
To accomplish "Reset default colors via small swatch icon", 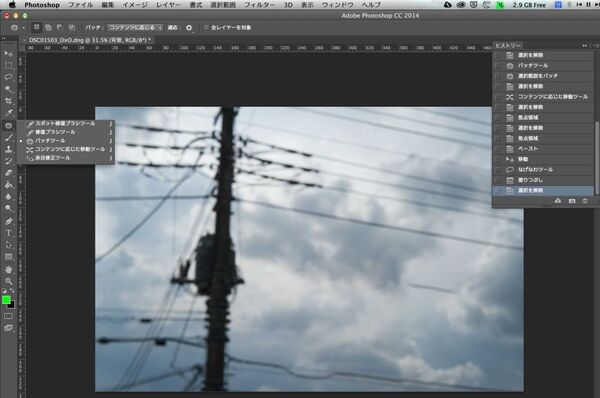I will tap(4, 291).
